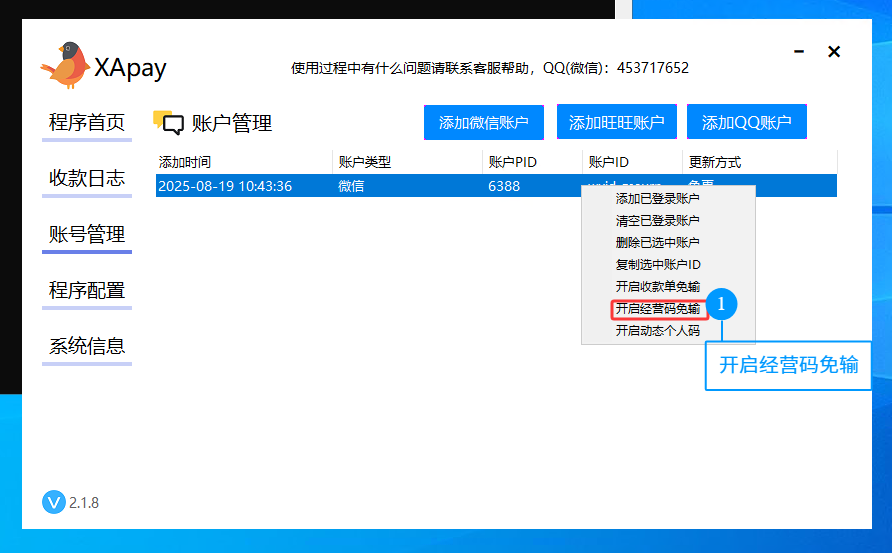The width and height of the screenshot is (892, 553).
Task: Click the blue V version icon
Action: [54, 502]
